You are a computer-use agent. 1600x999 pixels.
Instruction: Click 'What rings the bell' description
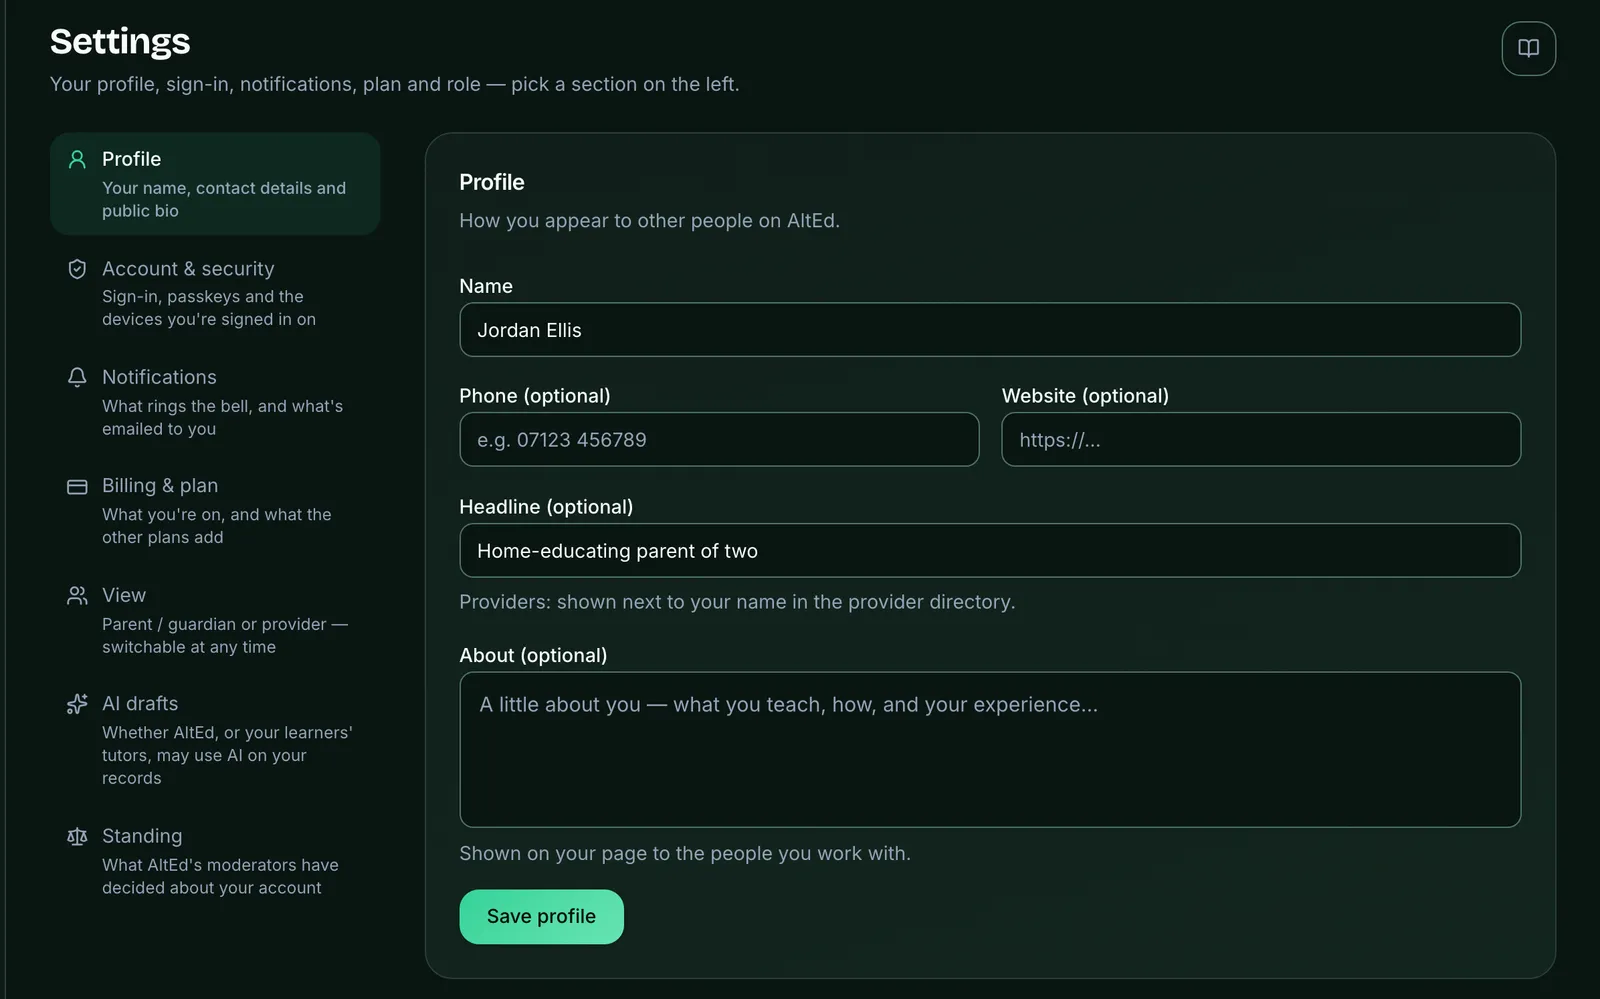click(222, 417)
